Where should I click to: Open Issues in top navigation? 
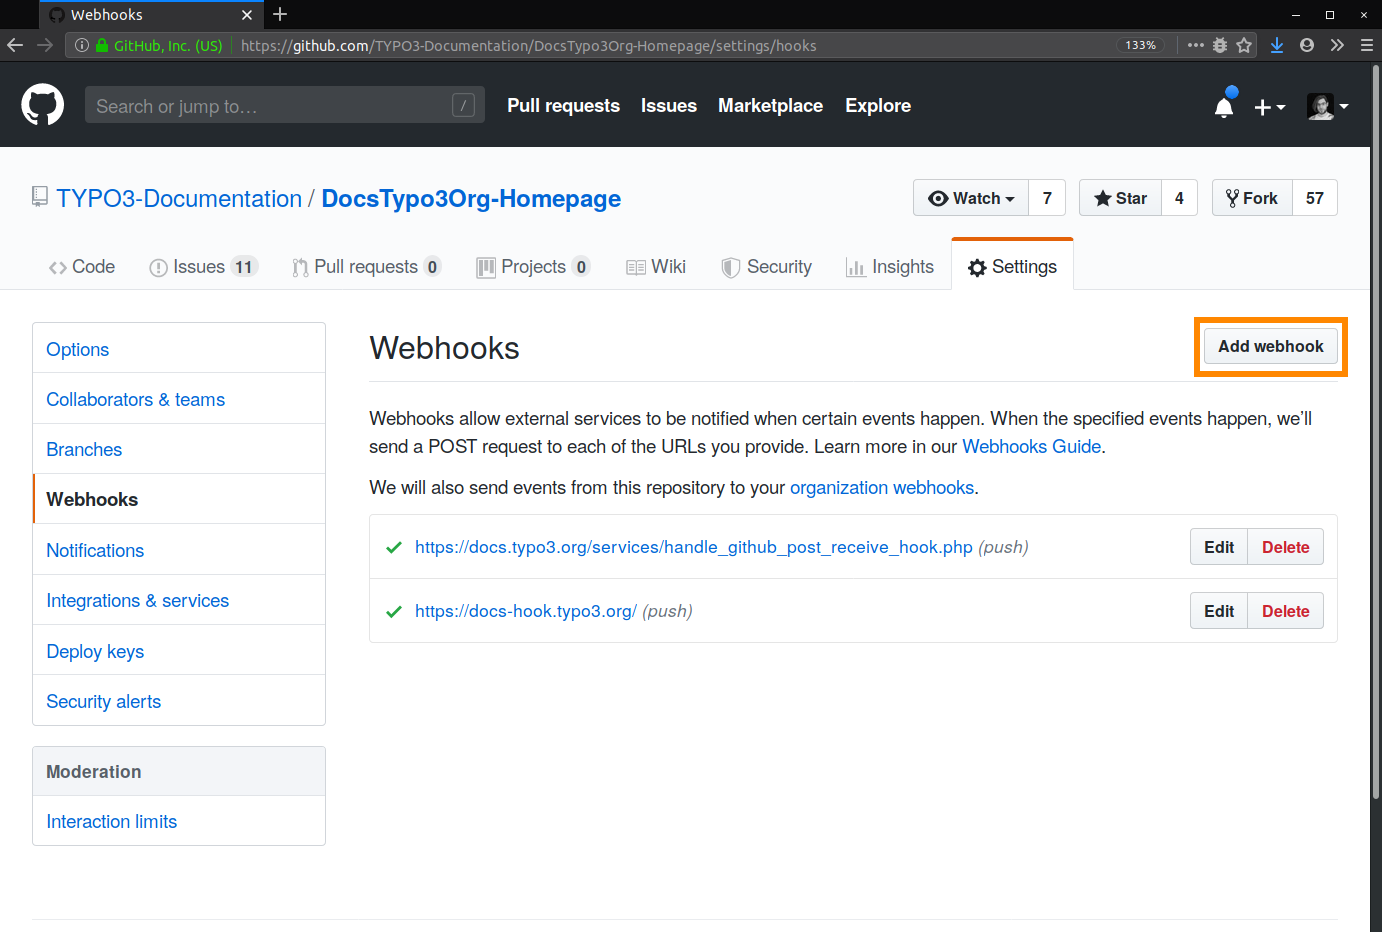(x=669, y=105)
